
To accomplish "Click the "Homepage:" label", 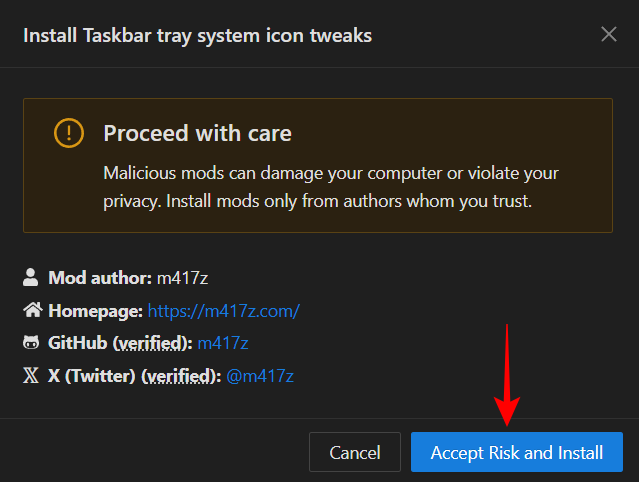I will coord(95,310).
